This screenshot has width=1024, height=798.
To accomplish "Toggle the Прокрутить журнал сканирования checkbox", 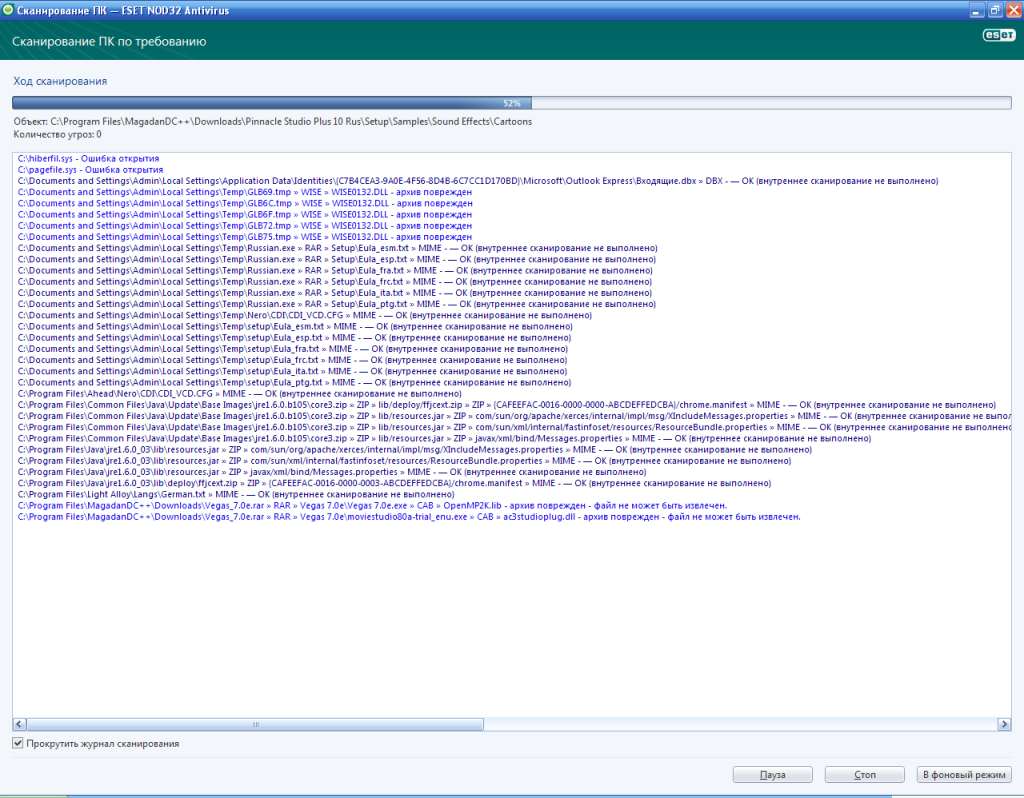I will pos(18,743).
